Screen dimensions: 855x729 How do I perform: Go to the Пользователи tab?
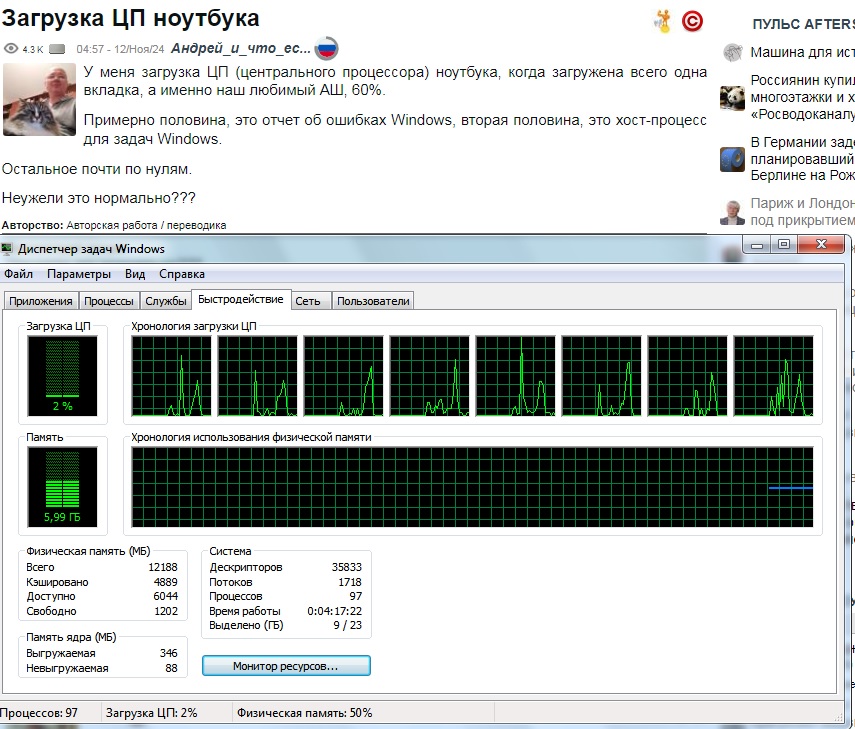coord(372,301)
